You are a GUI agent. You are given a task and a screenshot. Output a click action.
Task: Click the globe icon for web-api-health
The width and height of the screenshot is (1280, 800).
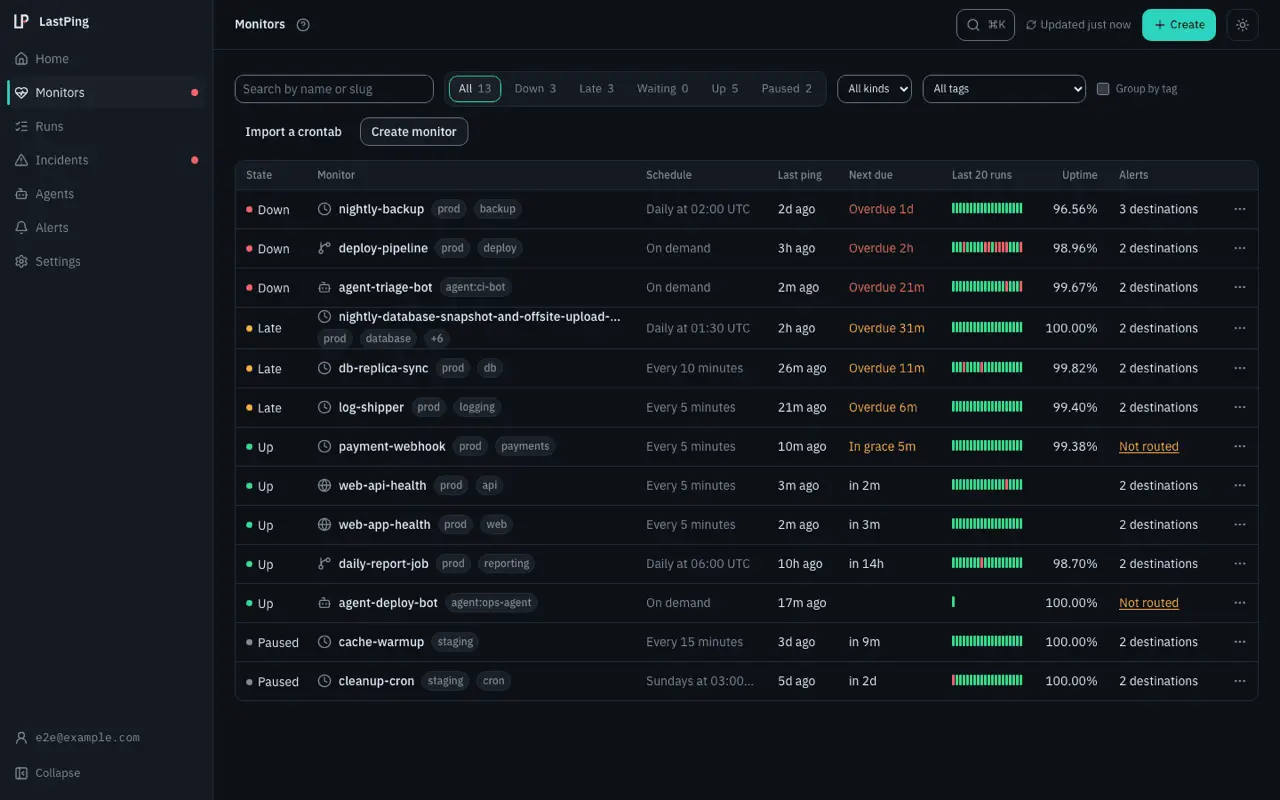tap(324, 486)
